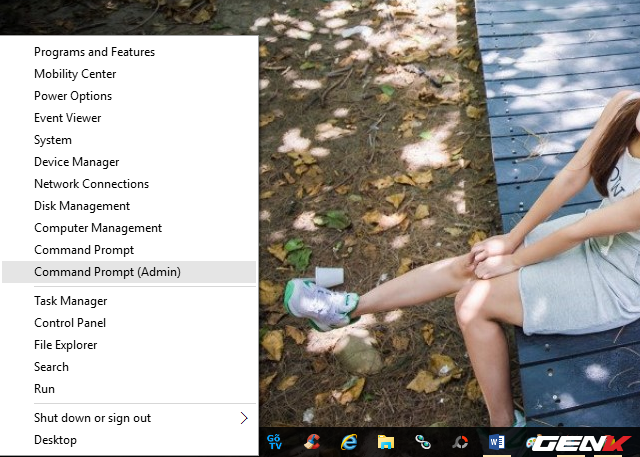
Task: Open File Explorer from the menu
Action: (129, 345)
